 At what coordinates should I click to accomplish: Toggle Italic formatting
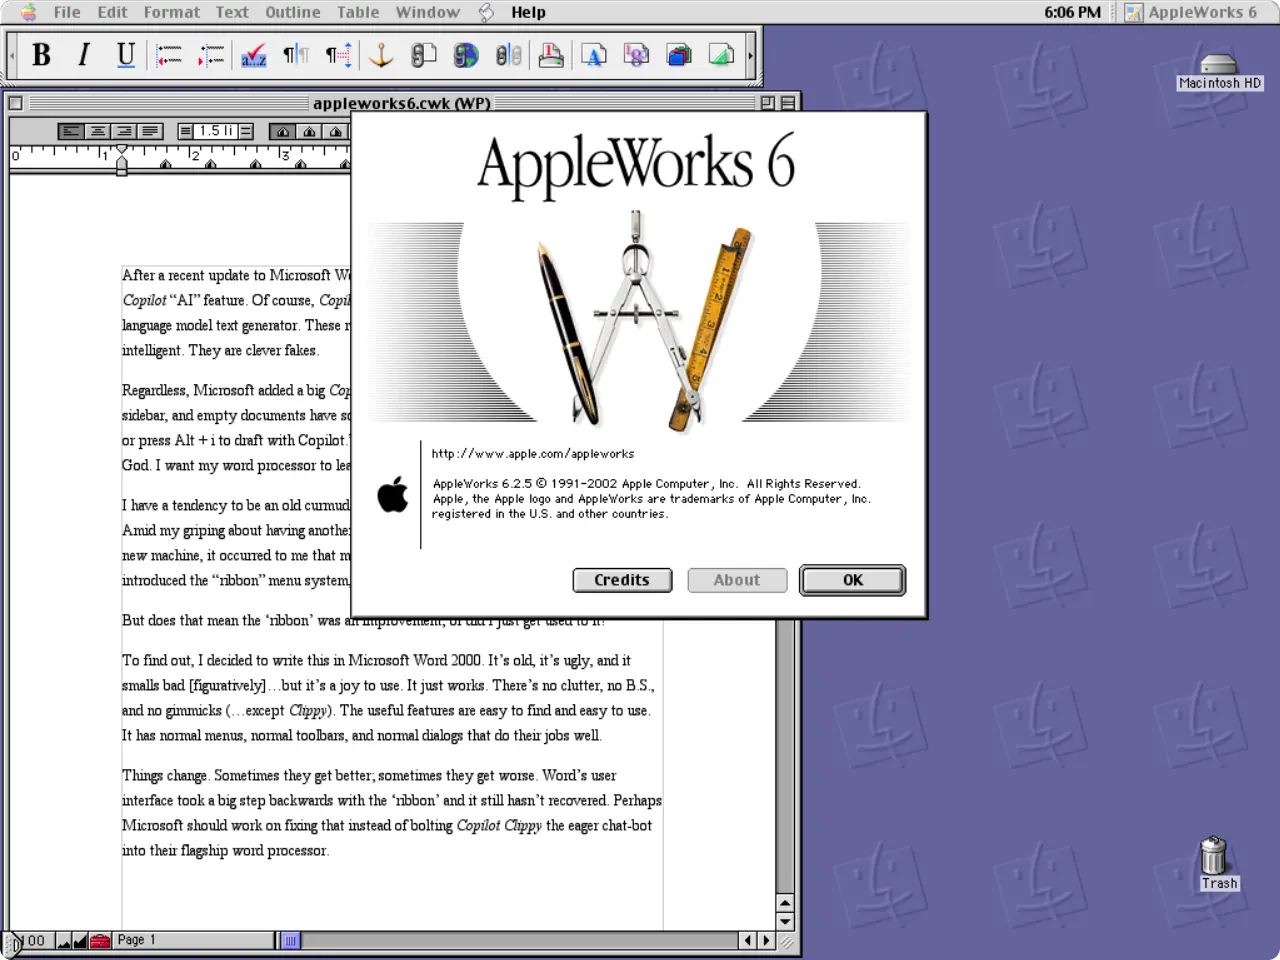(84, 55)
